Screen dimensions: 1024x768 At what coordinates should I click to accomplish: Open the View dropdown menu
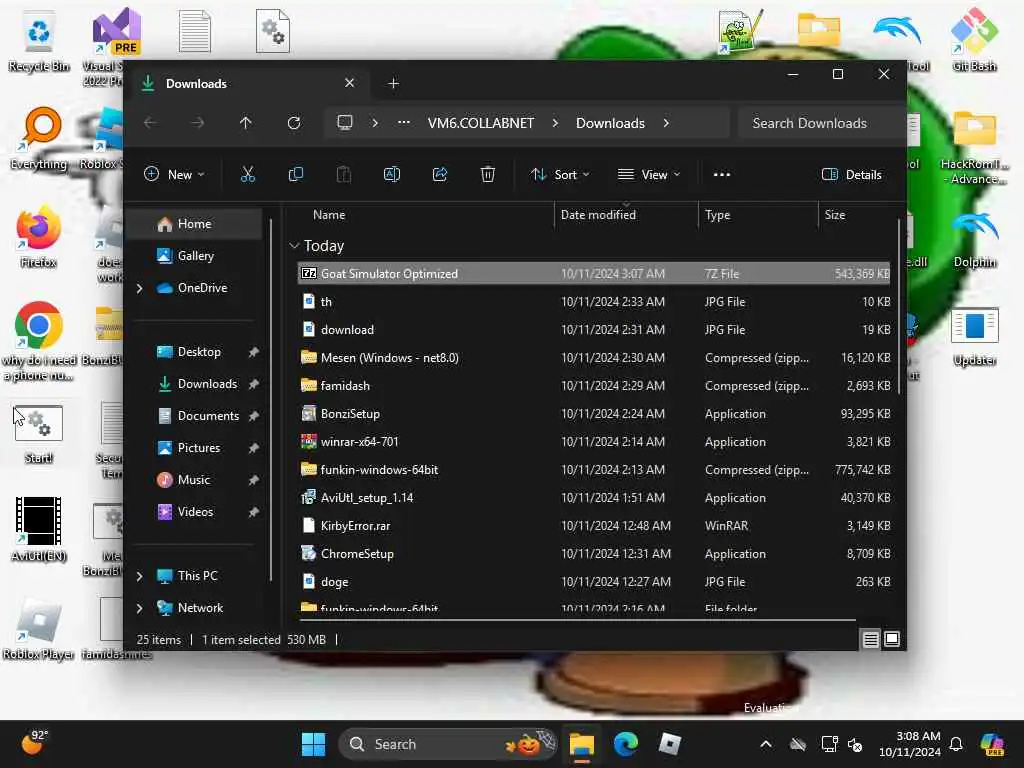pos(649,174)
